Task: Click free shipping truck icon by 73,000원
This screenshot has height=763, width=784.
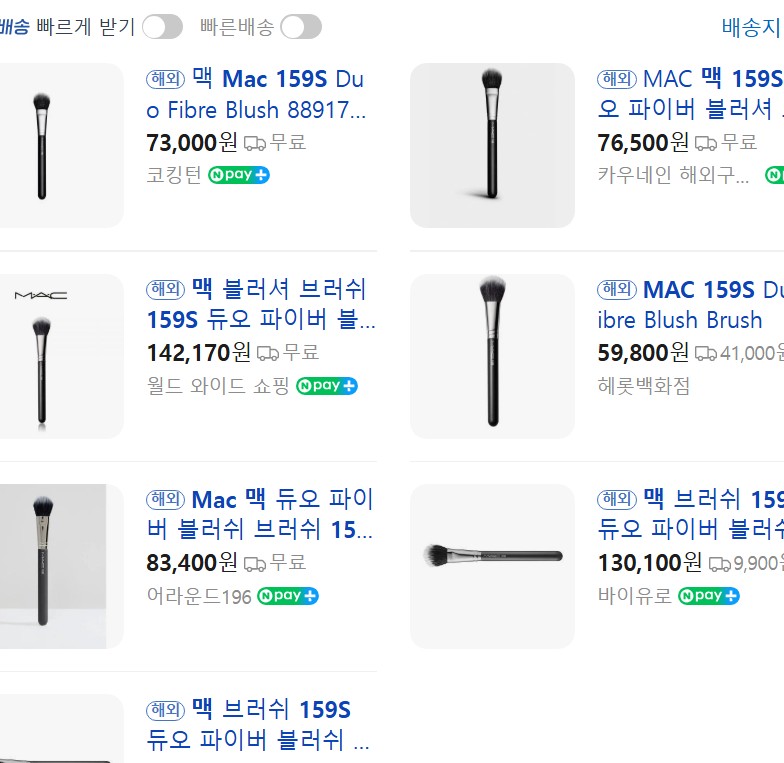Action: [255, 143]
